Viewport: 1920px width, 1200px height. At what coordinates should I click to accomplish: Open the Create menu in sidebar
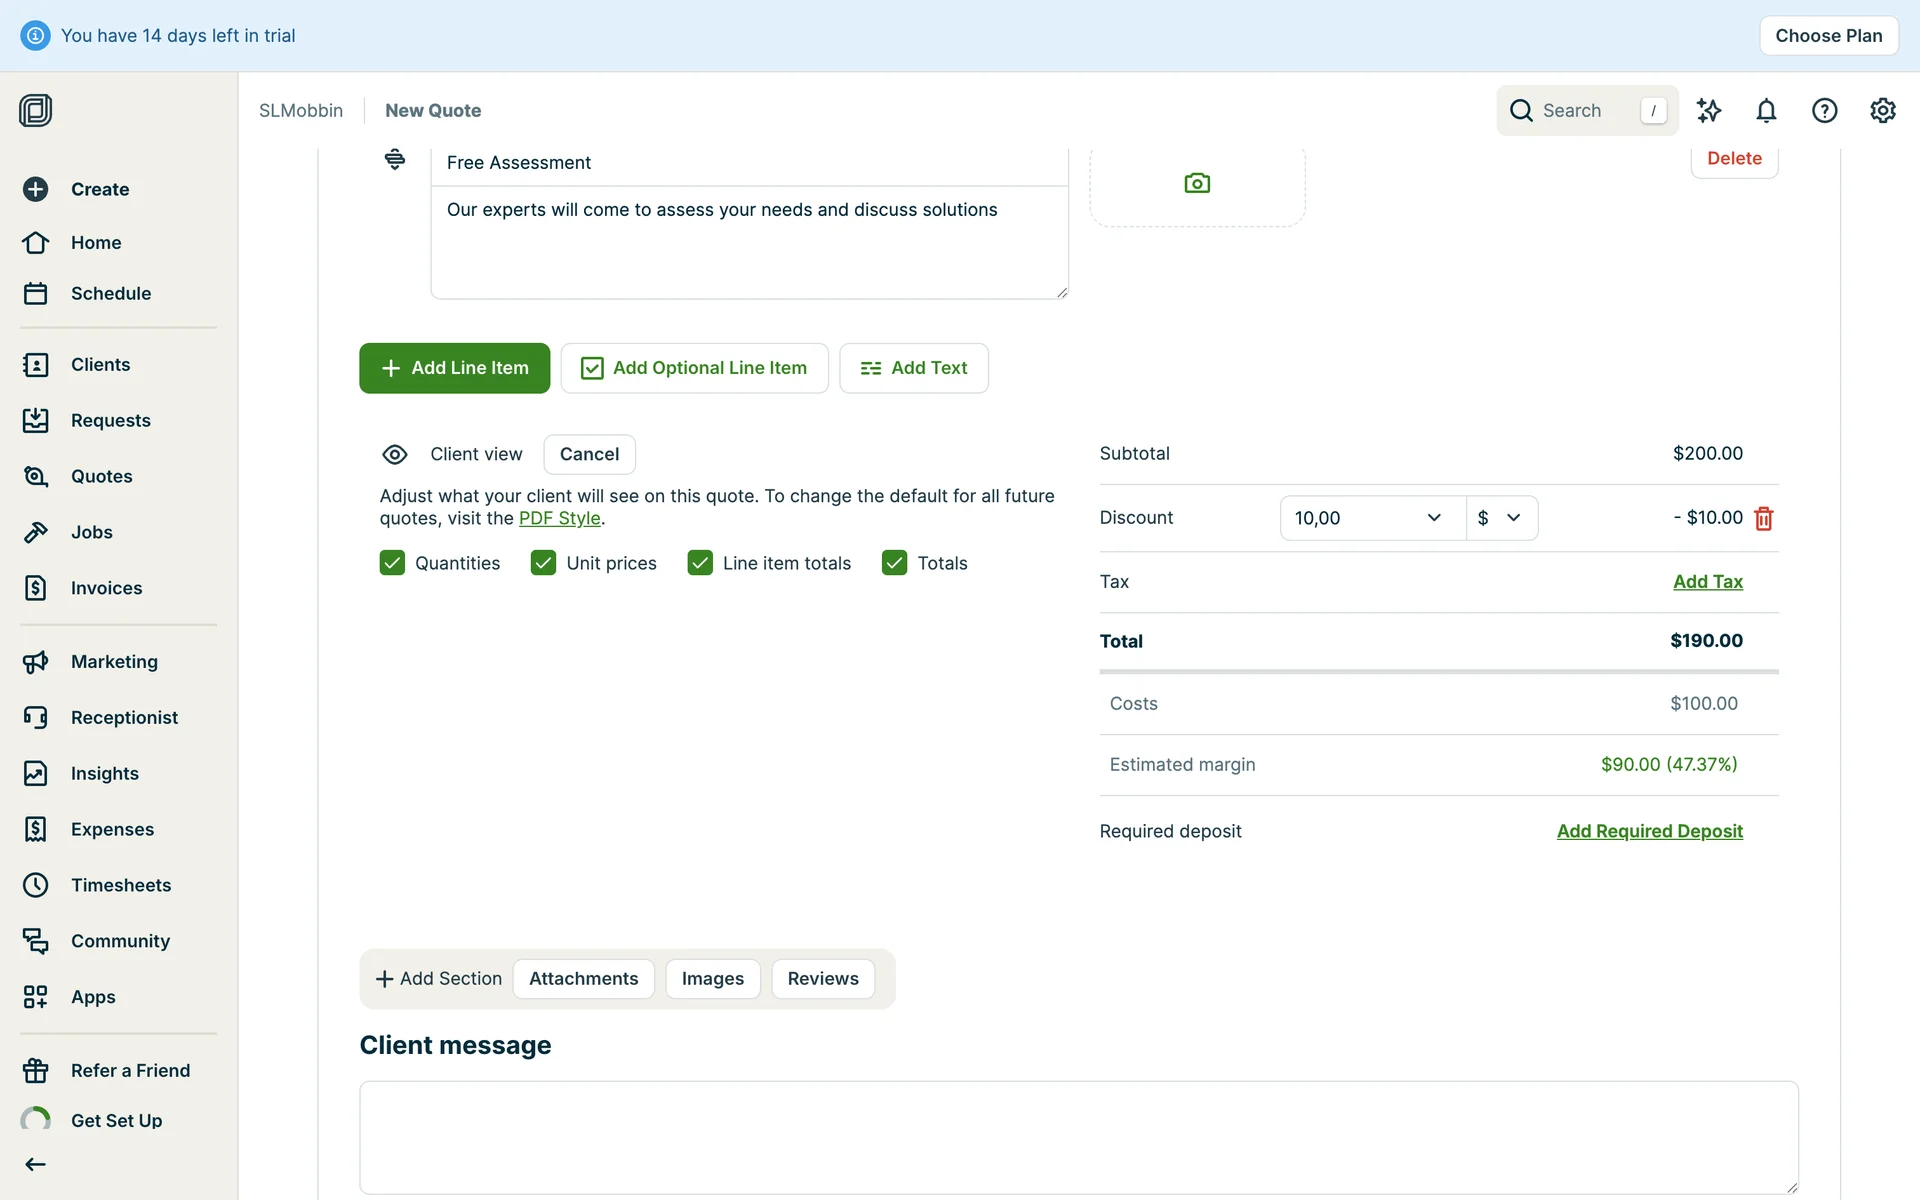click(x=99, y=189)
